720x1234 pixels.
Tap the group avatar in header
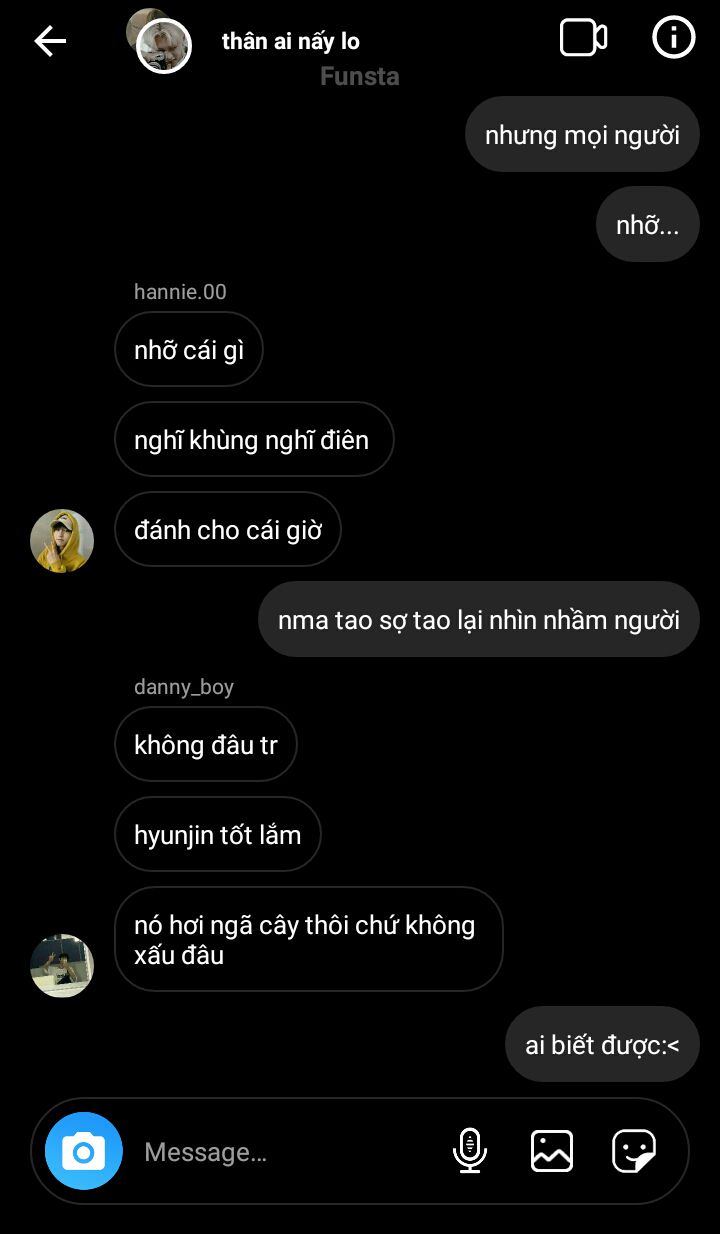pos(160,42)
